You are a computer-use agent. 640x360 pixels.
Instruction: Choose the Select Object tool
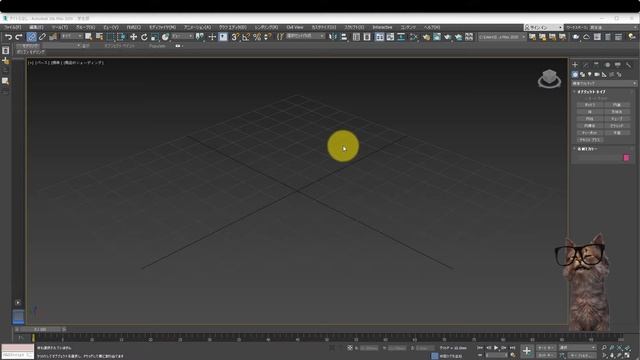(x=89, y=37)
